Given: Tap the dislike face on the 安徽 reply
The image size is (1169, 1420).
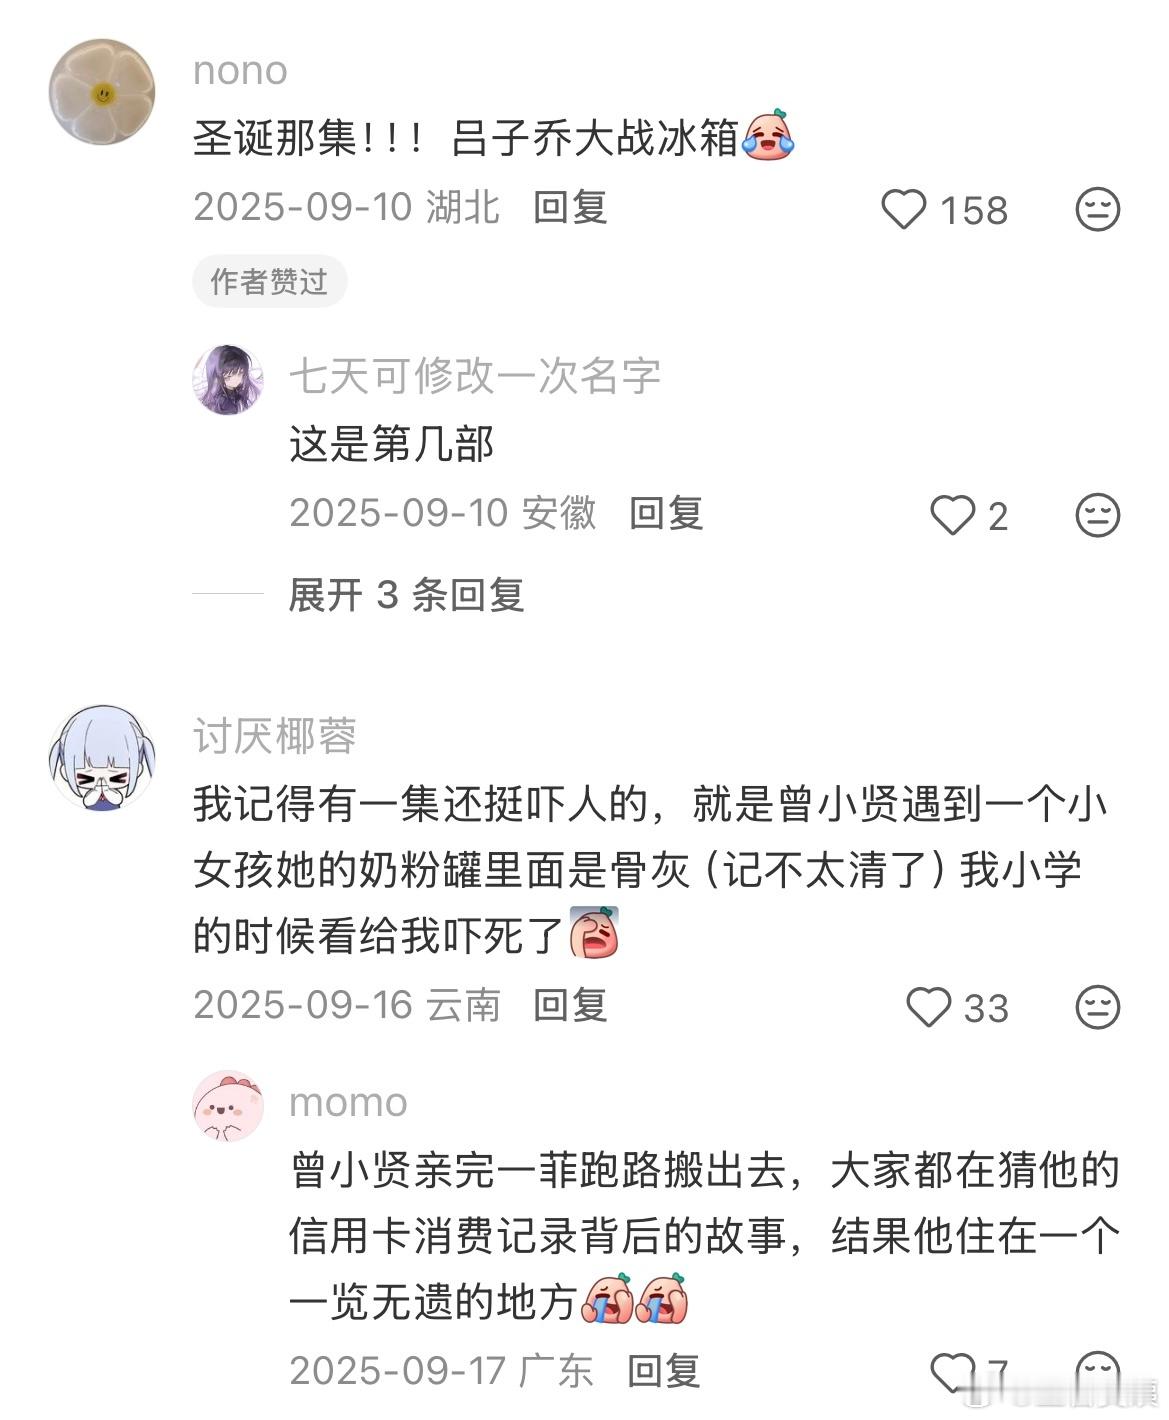Looking at the screenshot, I should click(x=1097, y=516).
